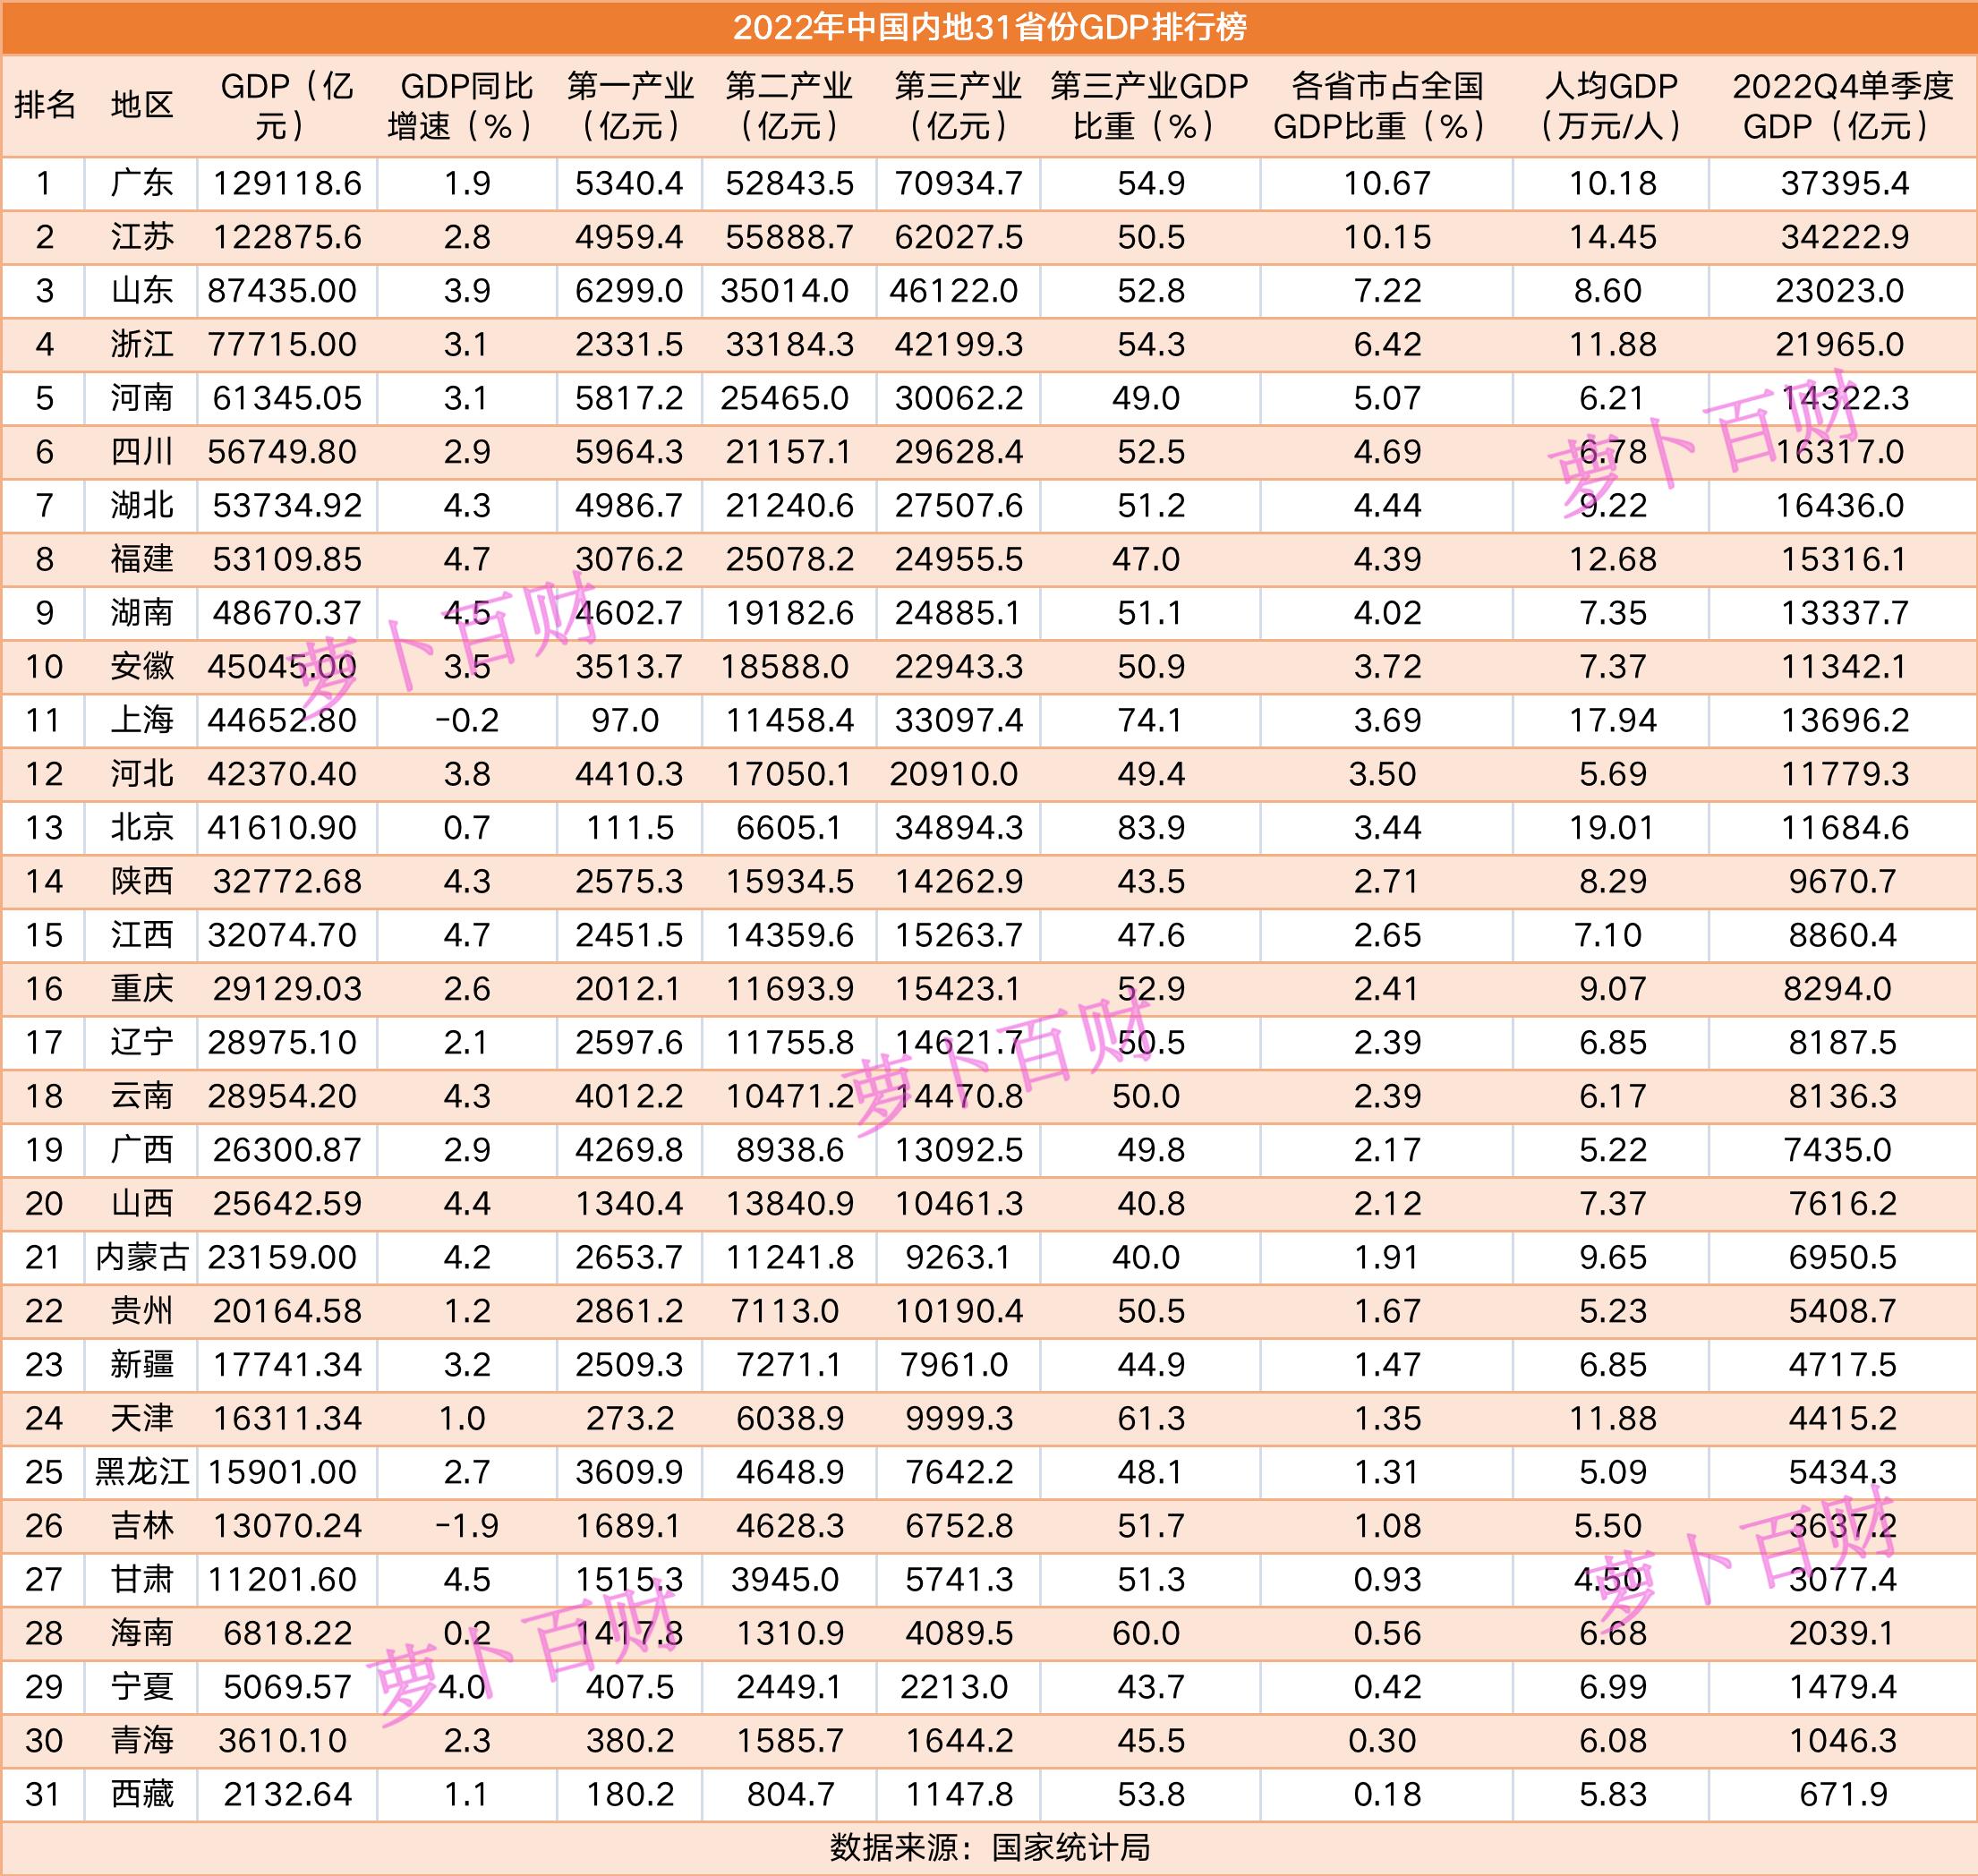Click the 数据来源：国家统计局 footer text

[x=989, y=1845]
